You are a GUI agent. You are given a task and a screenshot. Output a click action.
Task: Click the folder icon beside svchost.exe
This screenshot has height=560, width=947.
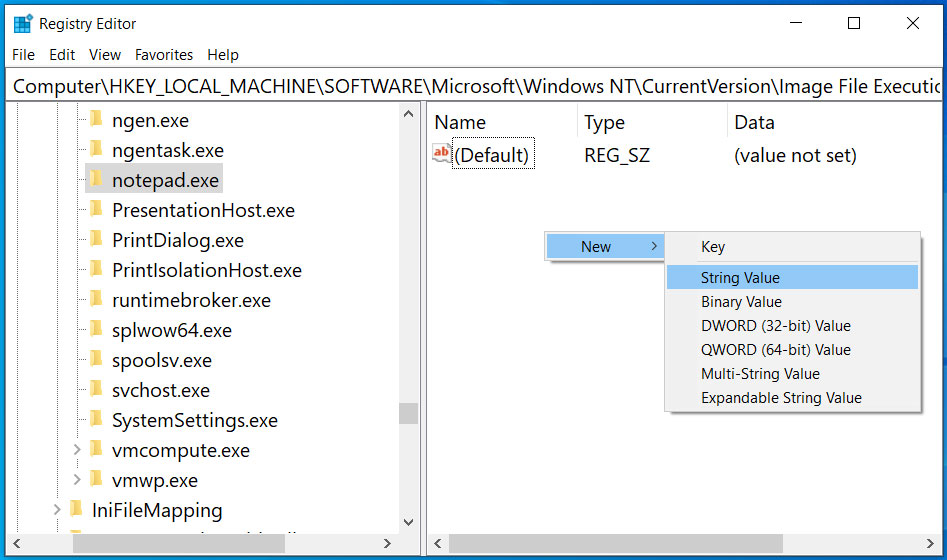tap(96, 389)
